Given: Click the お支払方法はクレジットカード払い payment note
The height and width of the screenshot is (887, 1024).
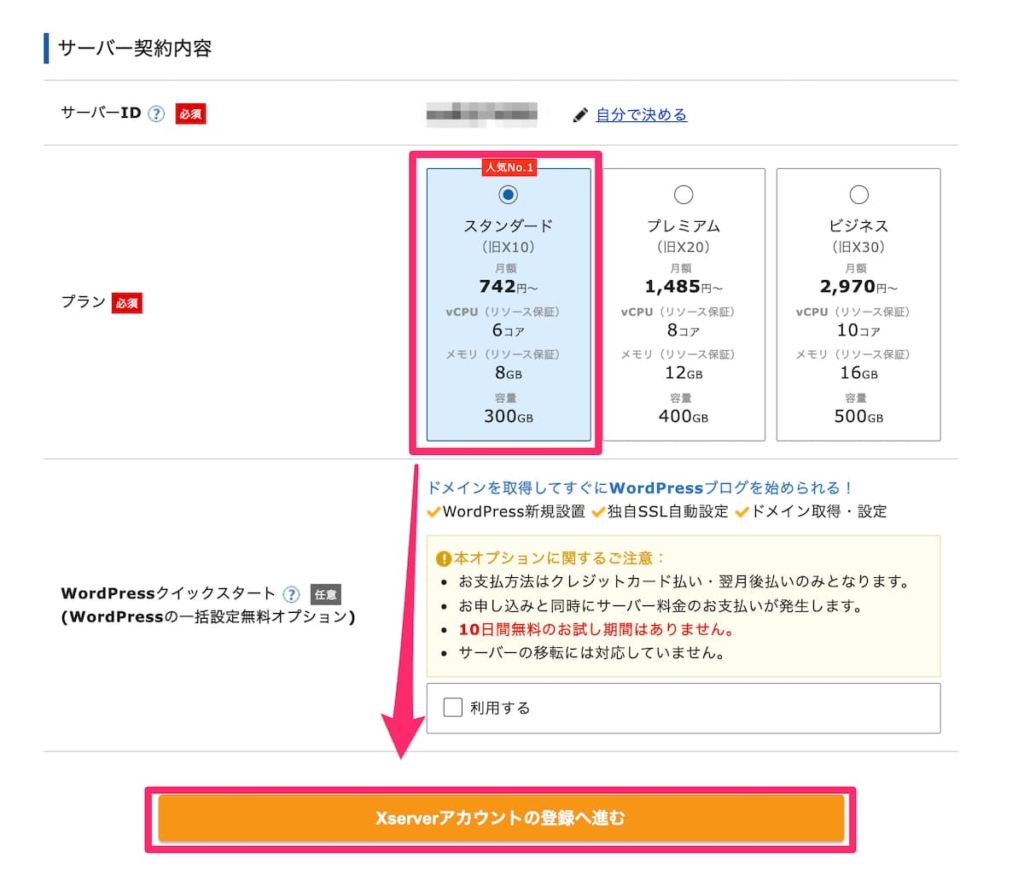Looking at the screenshot, I should pyautogui.click(x=684, y=581).
